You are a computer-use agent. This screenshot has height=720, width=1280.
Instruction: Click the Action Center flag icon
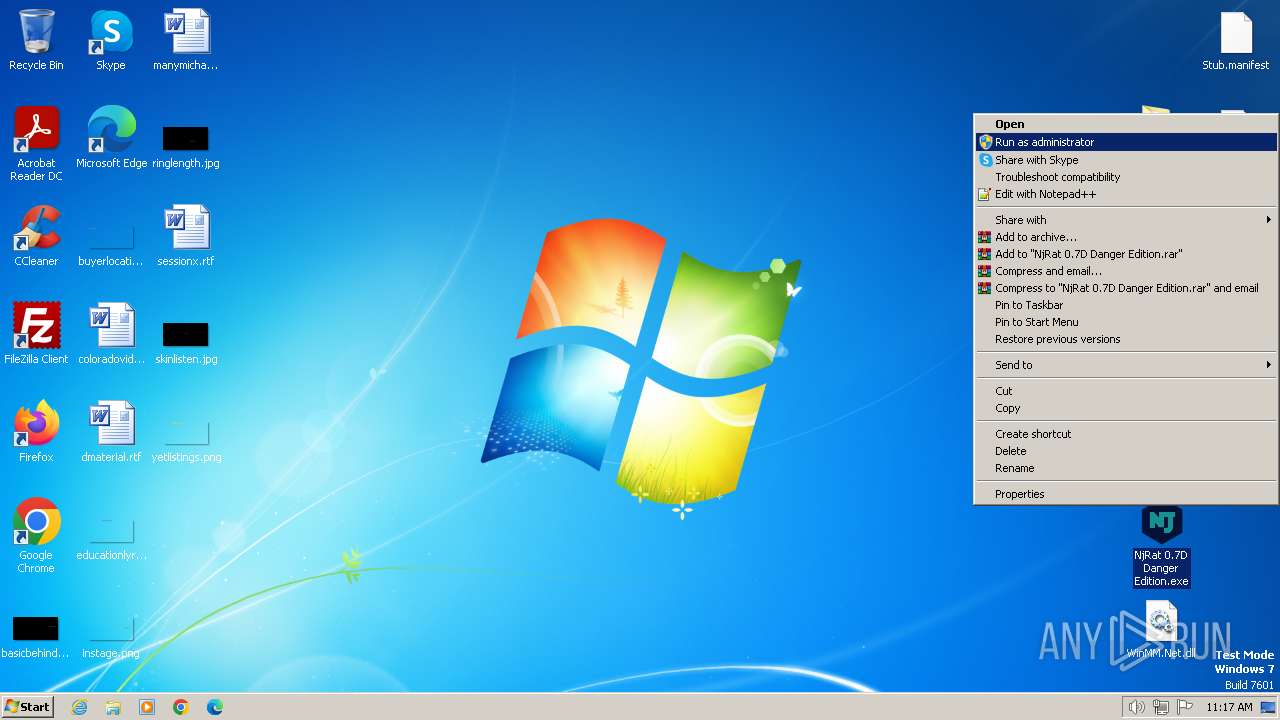(x=1185, y=707)
